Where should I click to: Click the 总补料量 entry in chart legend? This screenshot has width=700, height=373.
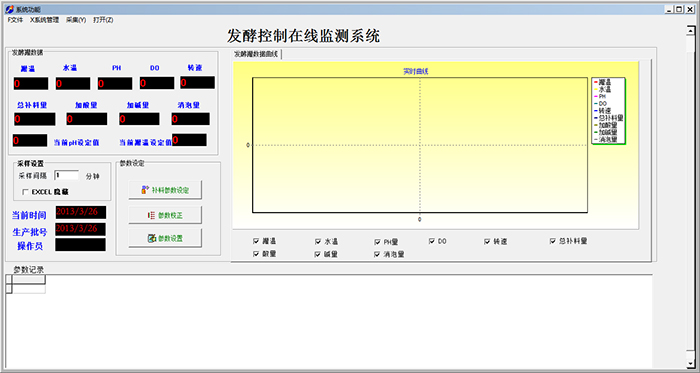pyautogui.click(x=608, y=118)
